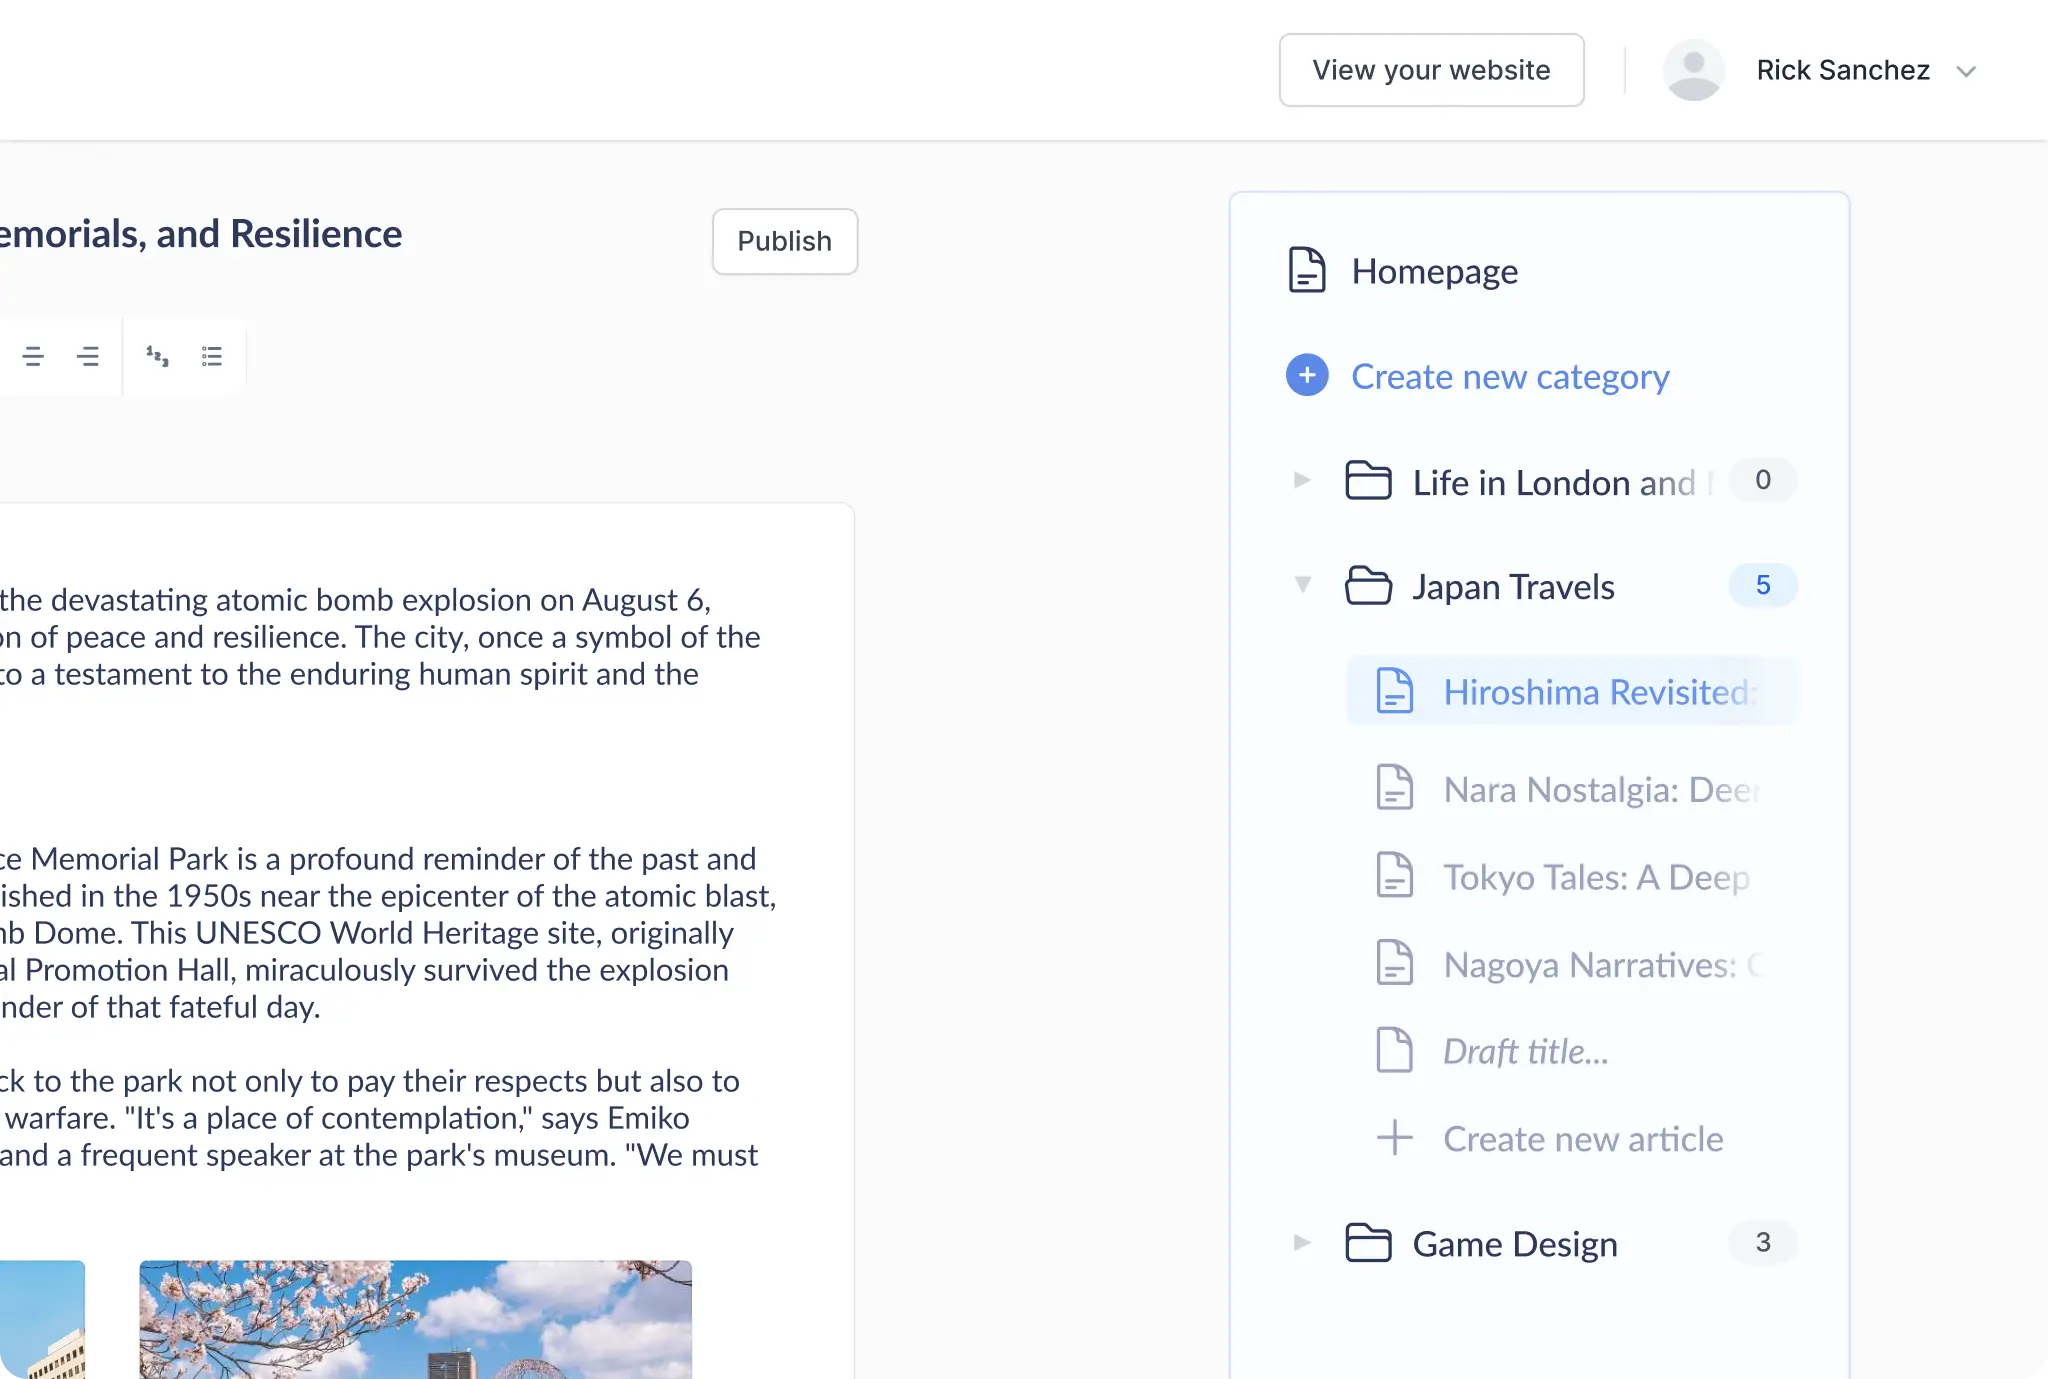
Task: Click the Homepage document icon
Action: click(1307, 270)
